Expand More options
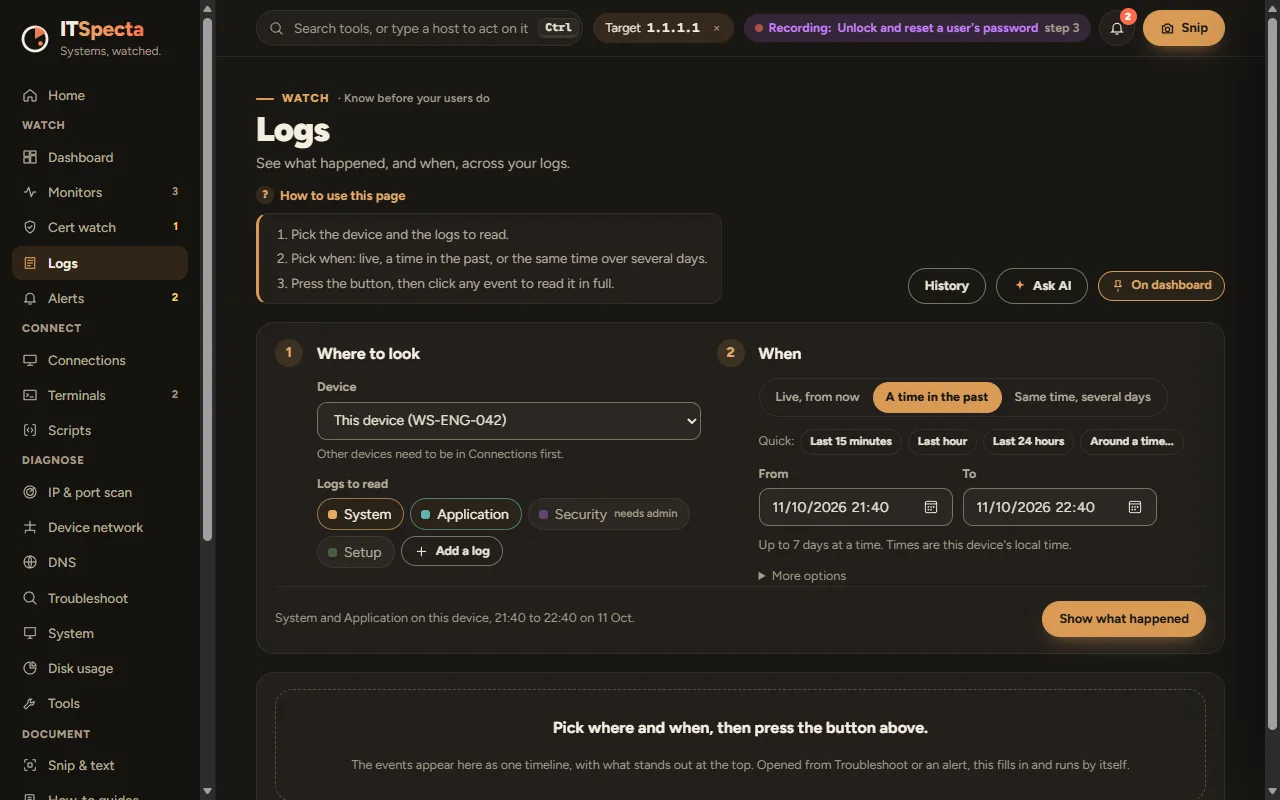 [x=802, y=576]
